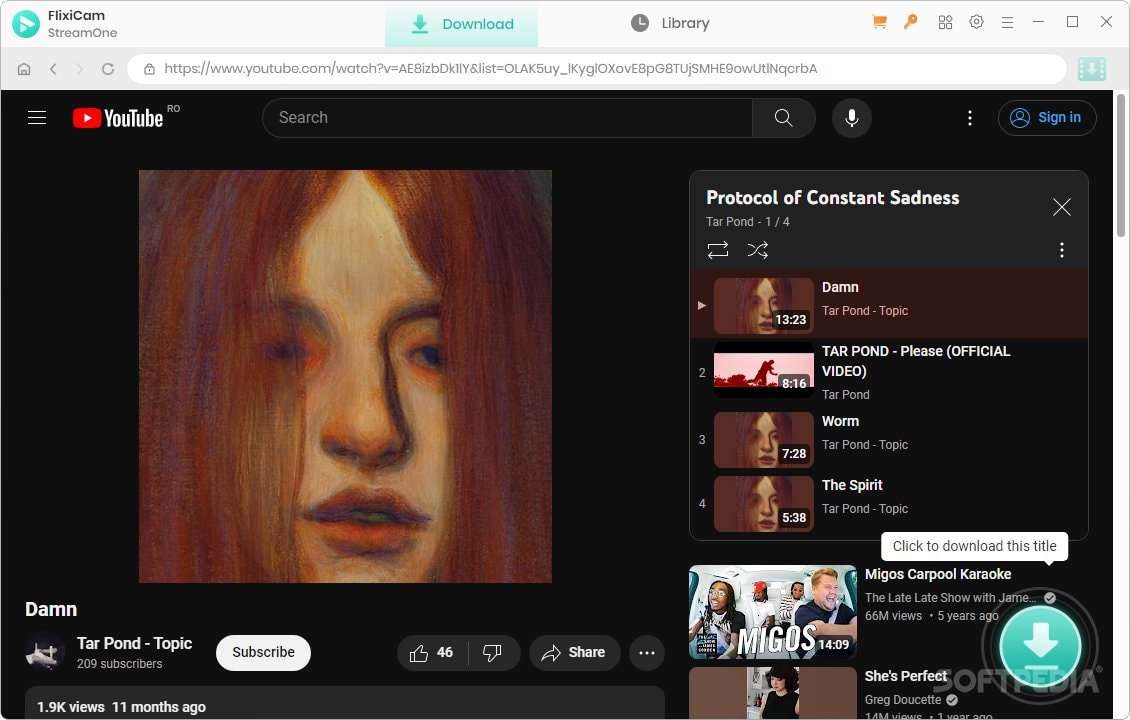Screen dimensions: 1130x720
Task: Click the search magnifier button
Action: [783, 117]
